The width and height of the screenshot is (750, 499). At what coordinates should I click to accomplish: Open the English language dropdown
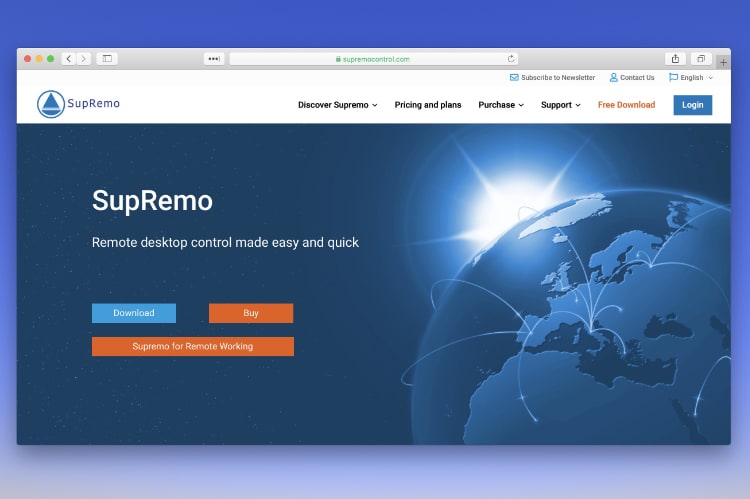pyautogui.click(x=691, y=78)
